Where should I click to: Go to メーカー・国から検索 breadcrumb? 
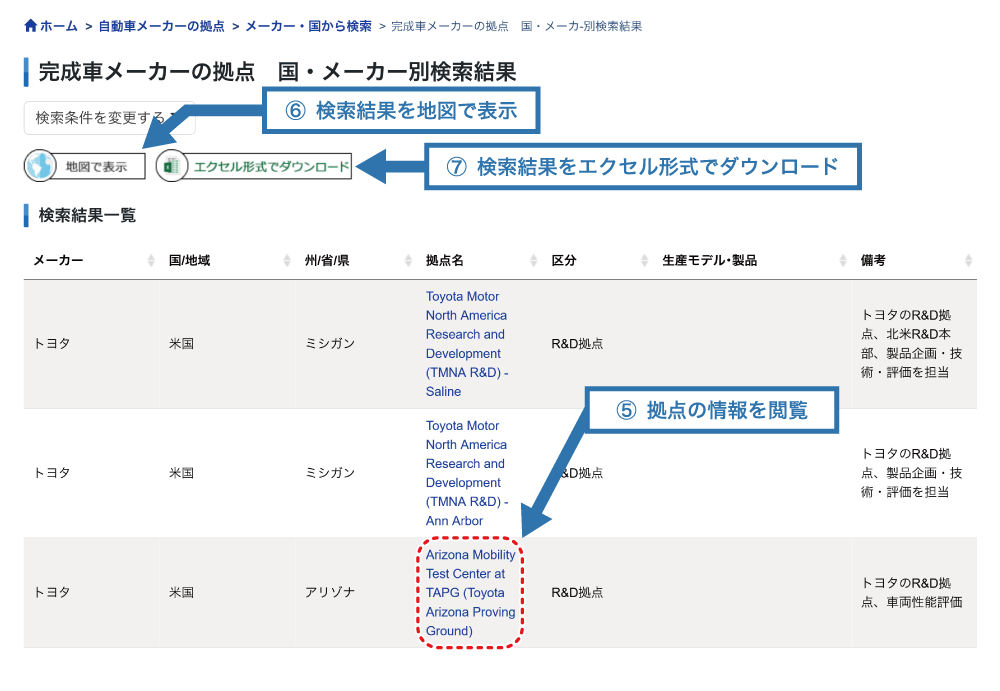tap(308, 26)
